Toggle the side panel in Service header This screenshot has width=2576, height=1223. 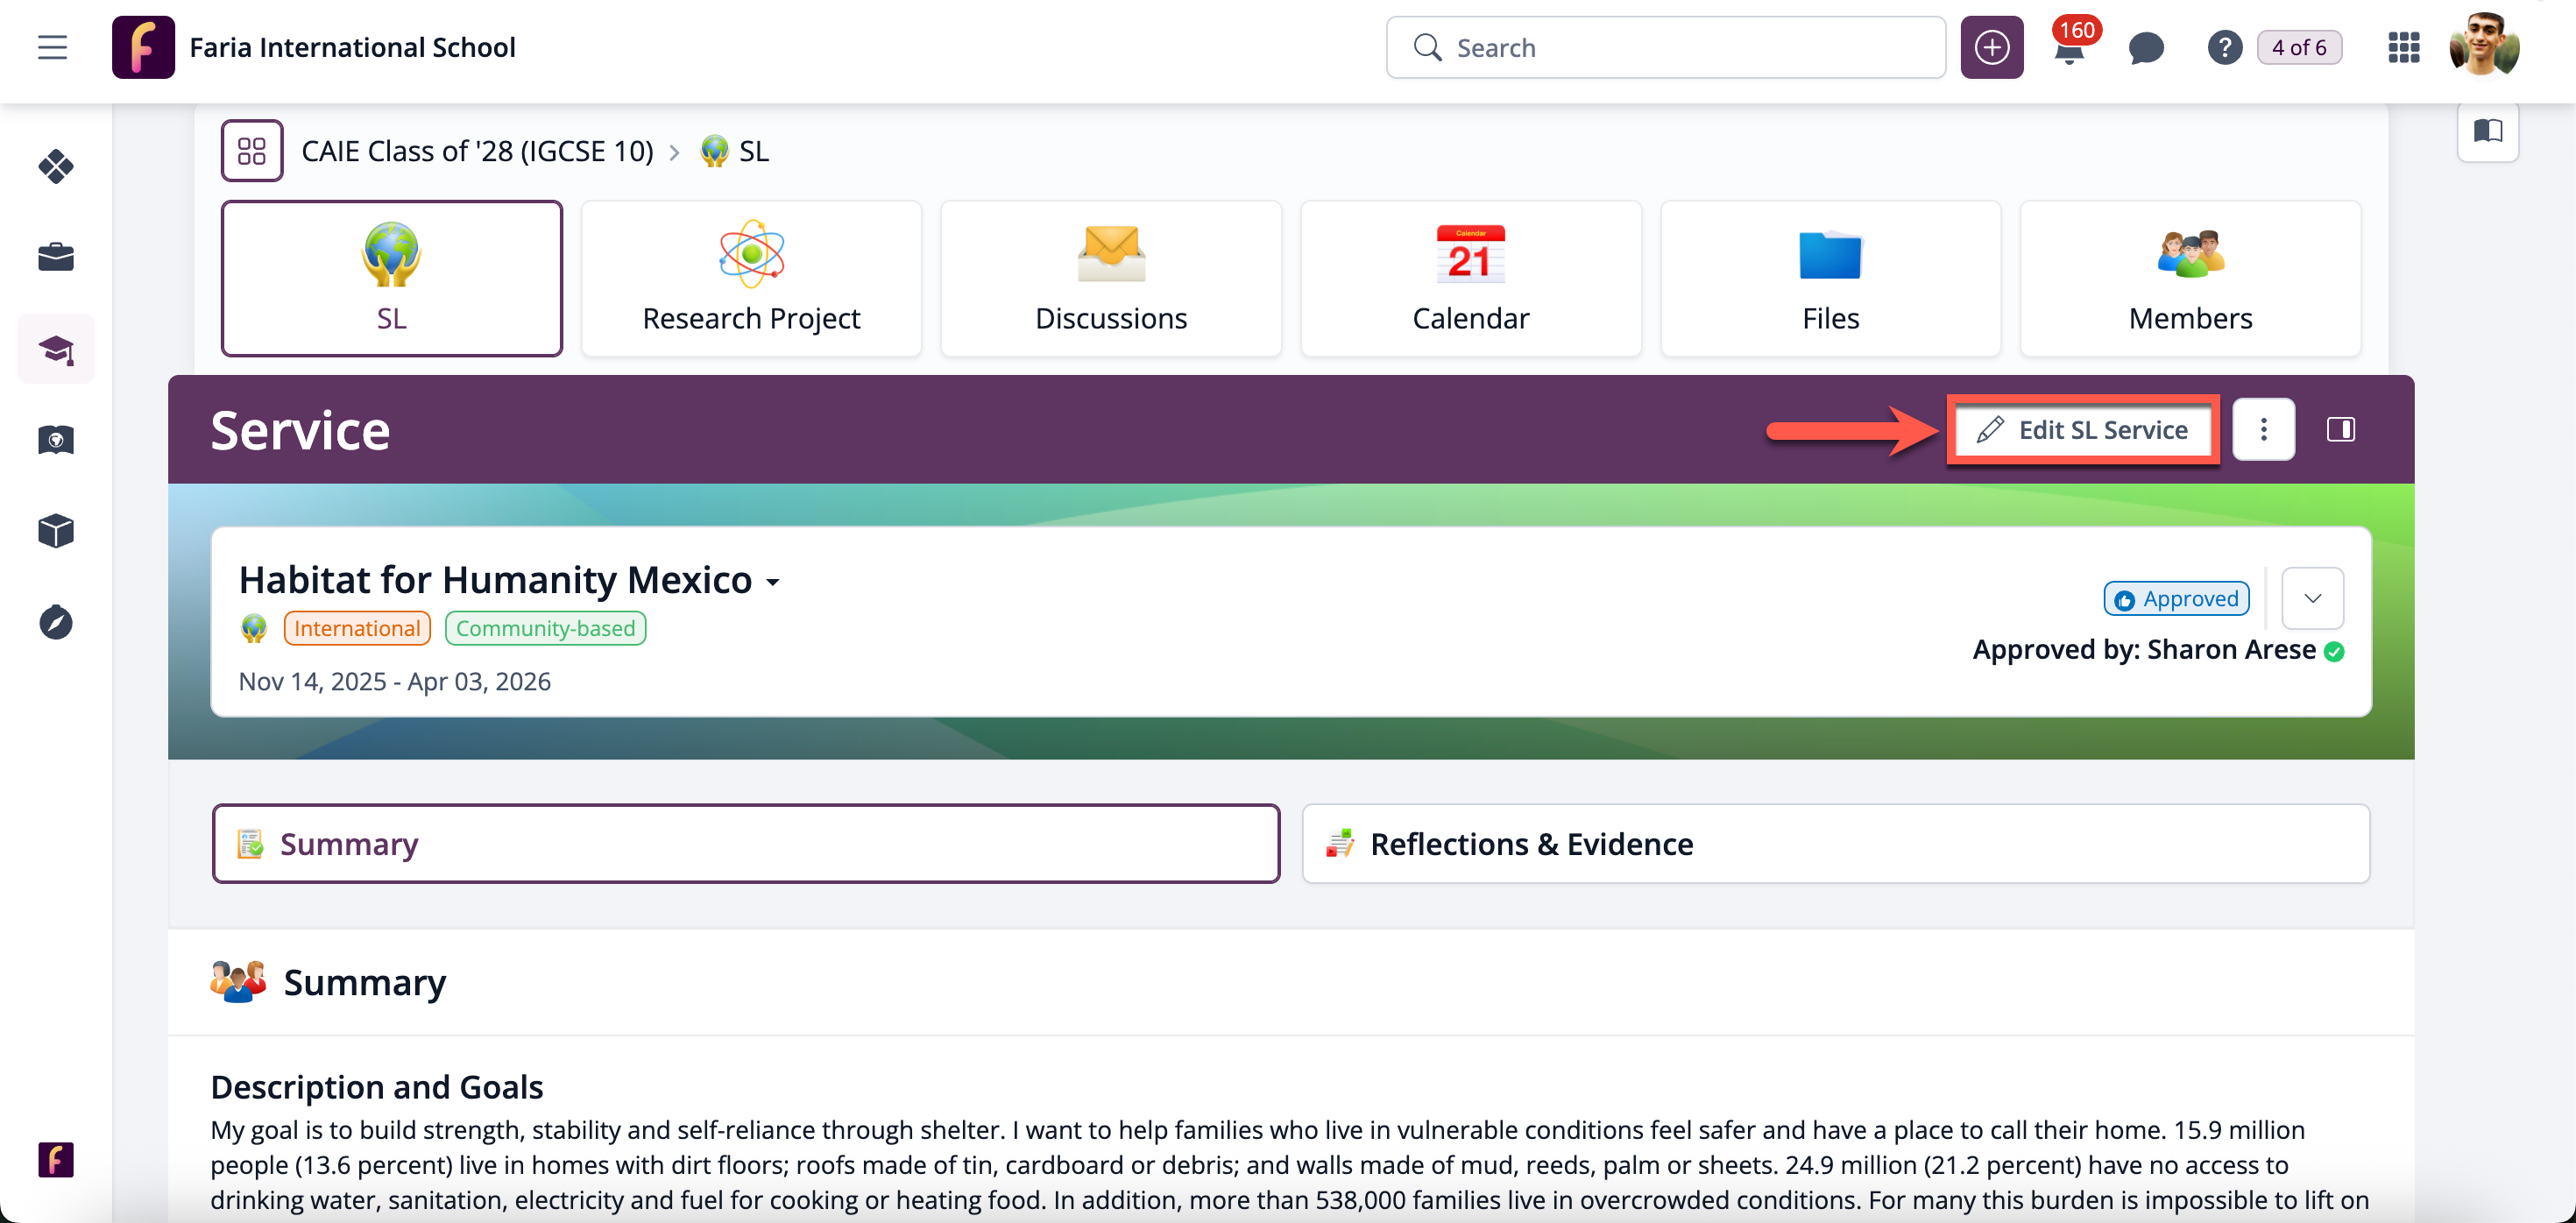[2340, 429]
